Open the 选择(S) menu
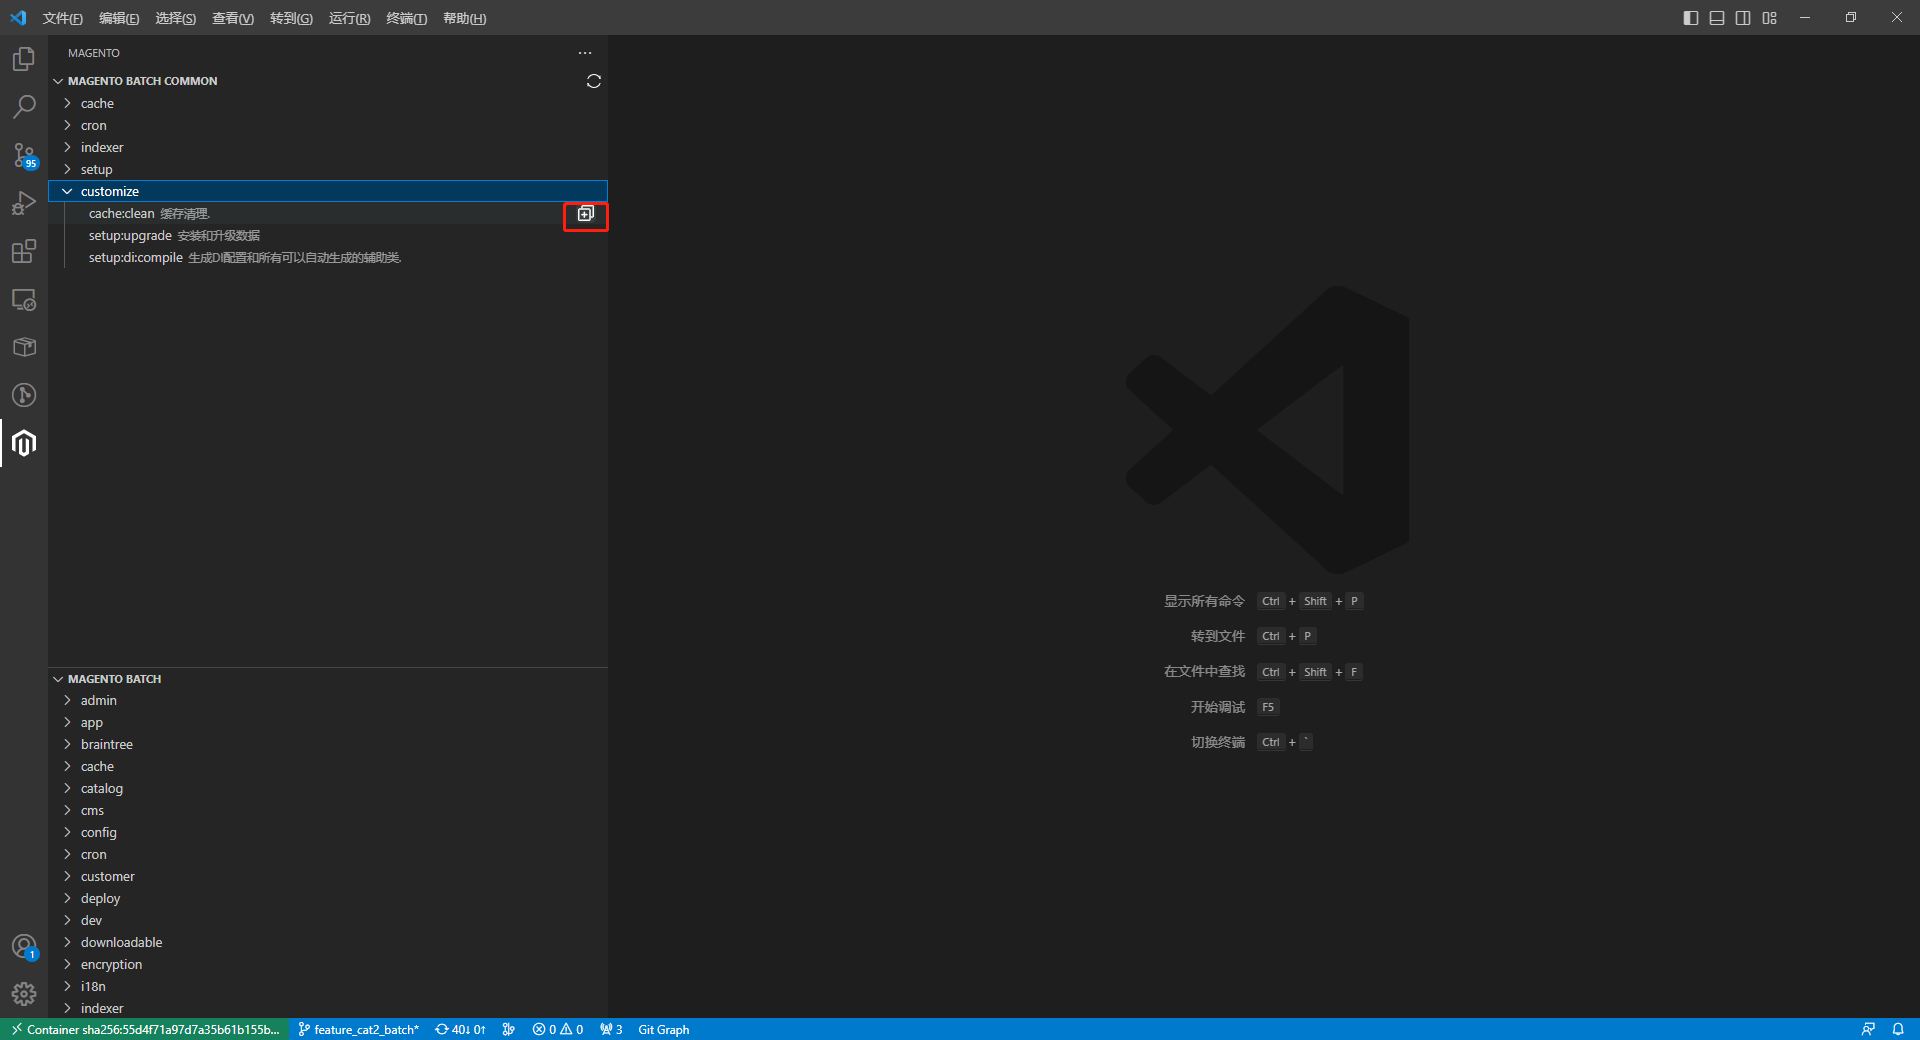Screen dimensions: 1920x1040 [x=175, y=18]
